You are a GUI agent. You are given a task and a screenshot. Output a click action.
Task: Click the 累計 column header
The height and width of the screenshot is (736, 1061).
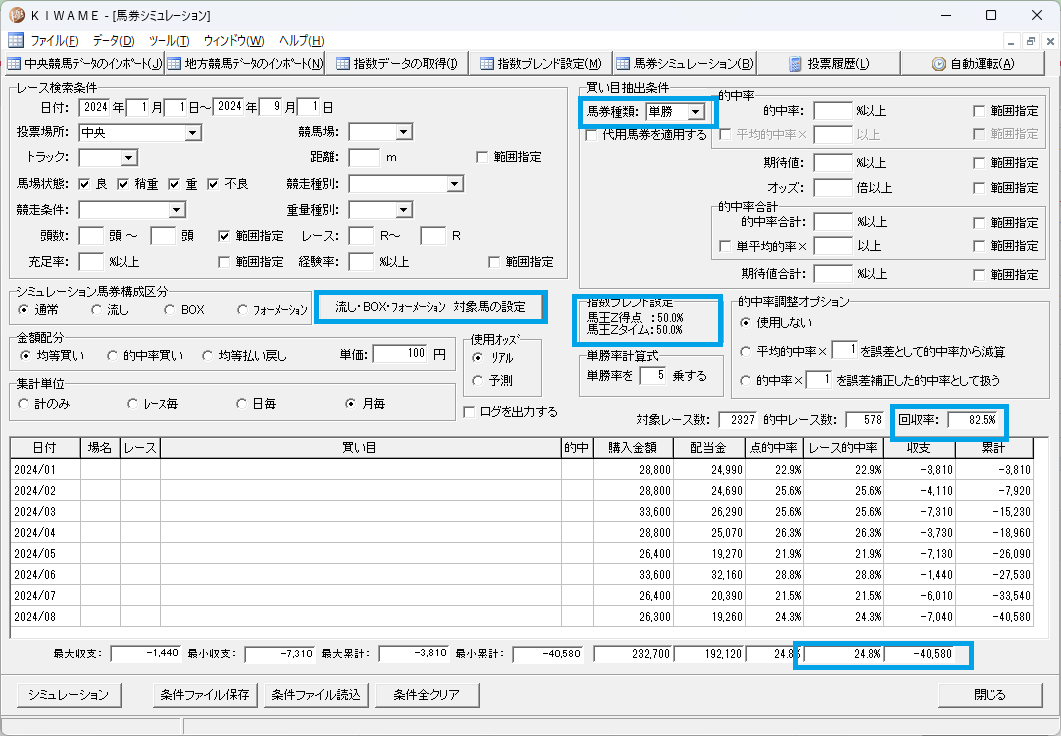(994, 448)
